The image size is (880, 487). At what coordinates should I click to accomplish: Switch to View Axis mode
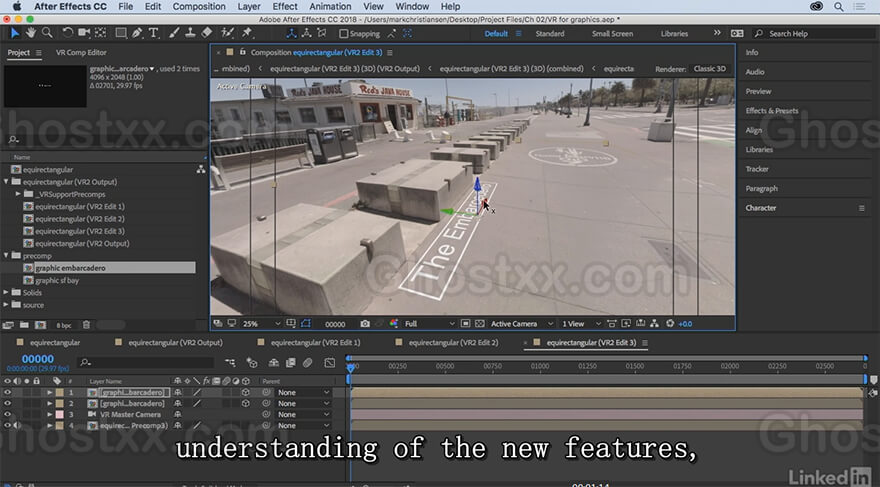tap(322, 33)
